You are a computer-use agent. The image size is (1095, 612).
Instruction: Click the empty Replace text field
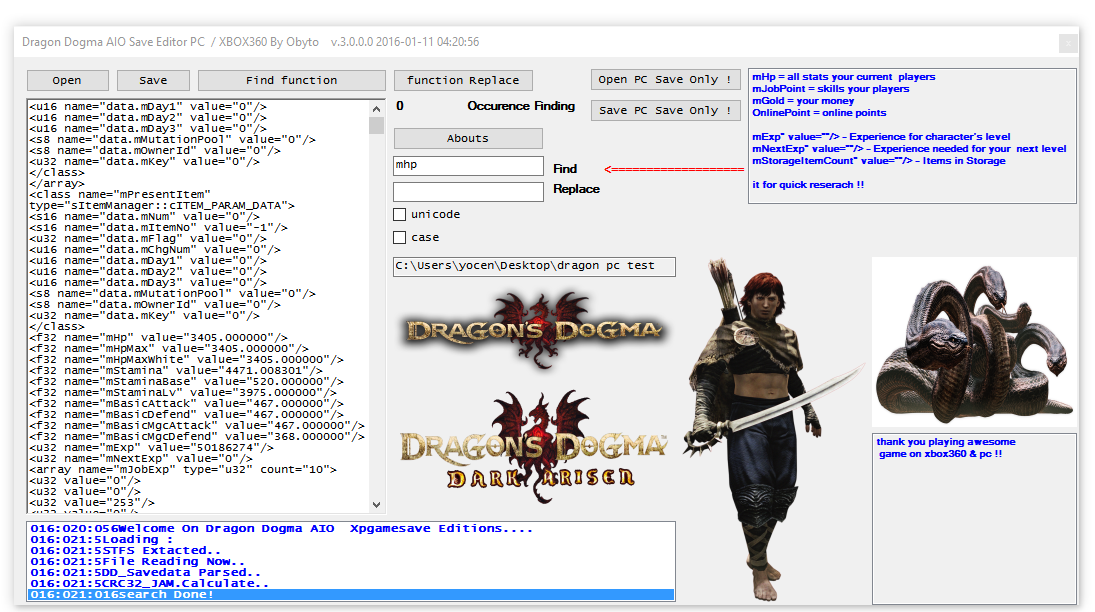coord(468,191)
